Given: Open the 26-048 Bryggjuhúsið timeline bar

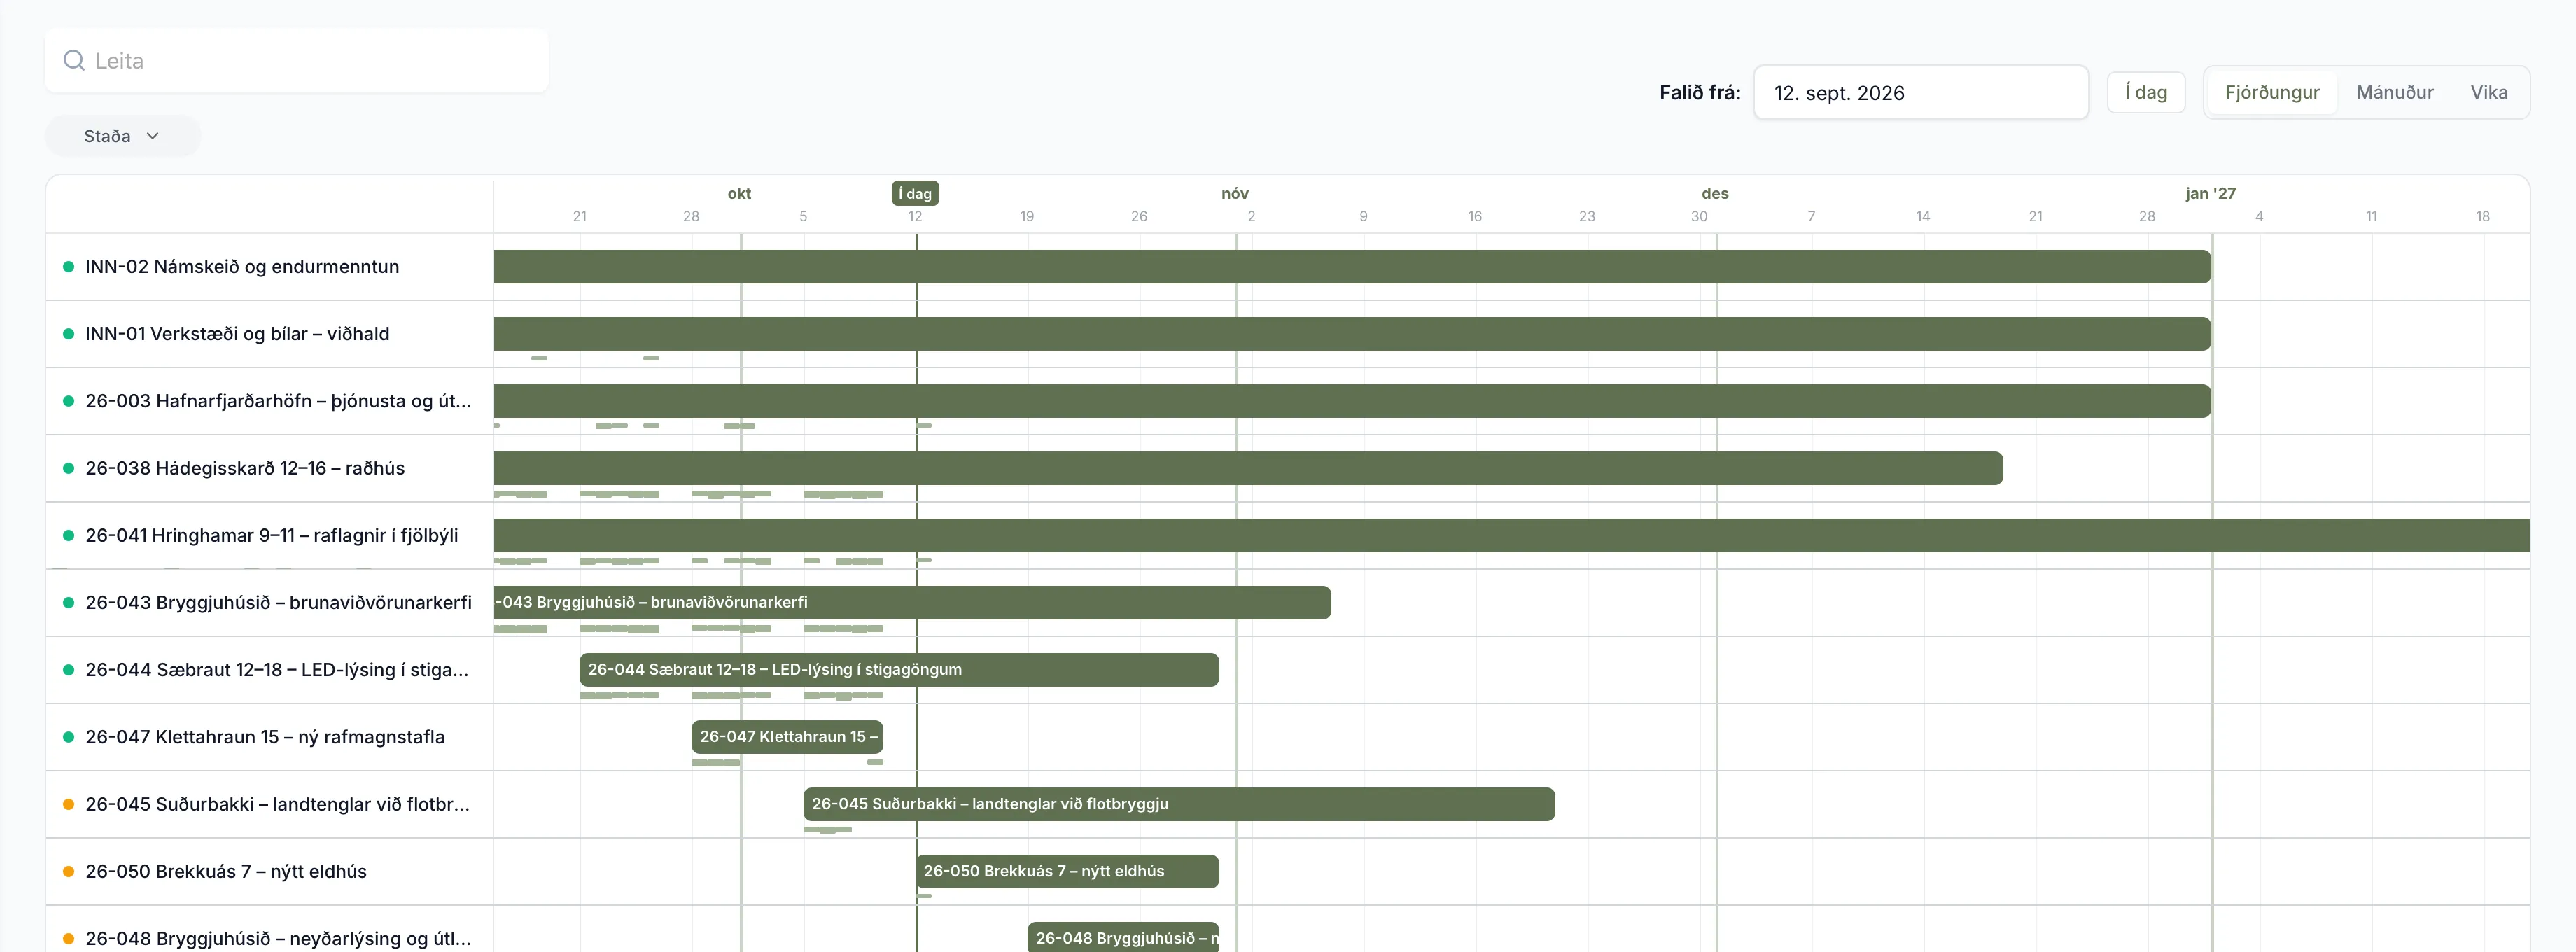Looking at the screenshot, I should tap(1123, 938).
